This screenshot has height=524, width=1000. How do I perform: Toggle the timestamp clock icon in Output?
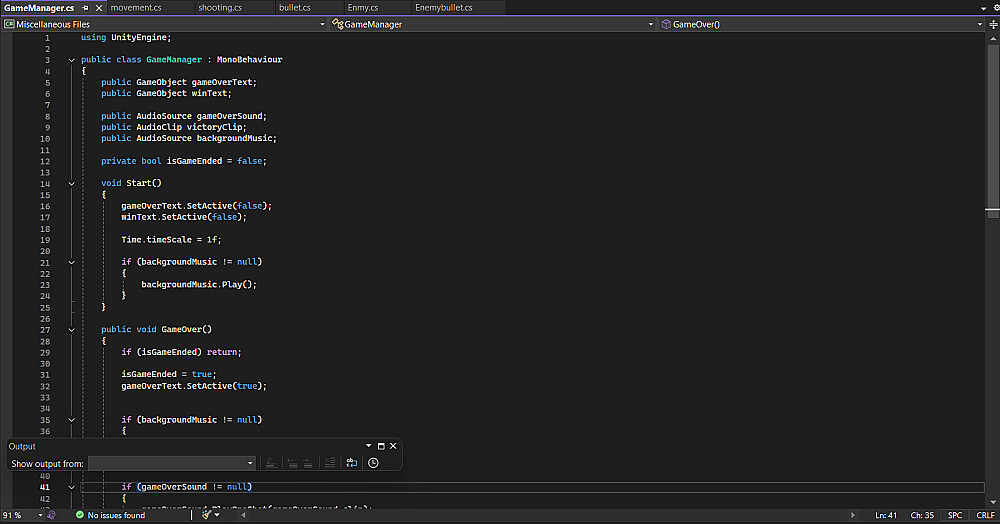[x=373, y=463]
